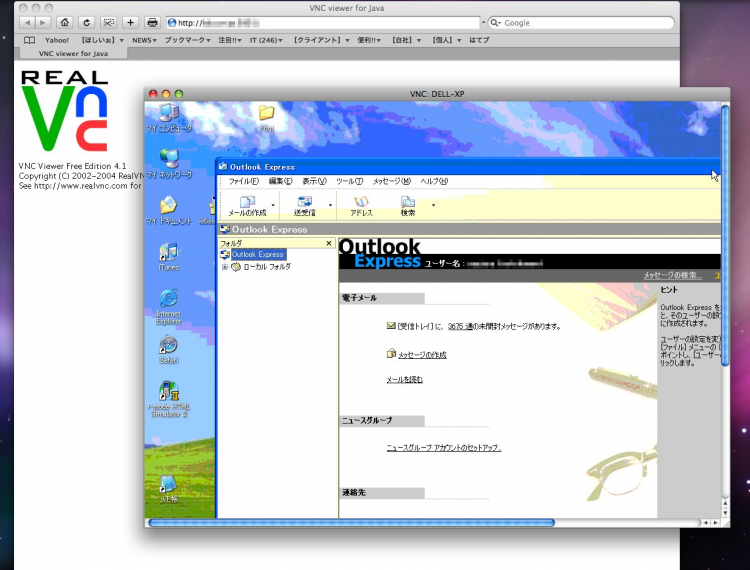Click the red close button of VNC: DELL-XP

click(153, 94)
